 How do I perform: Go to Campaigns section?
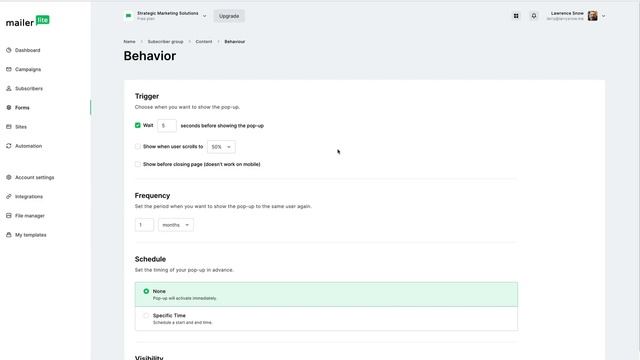click(x=28, y=69)
